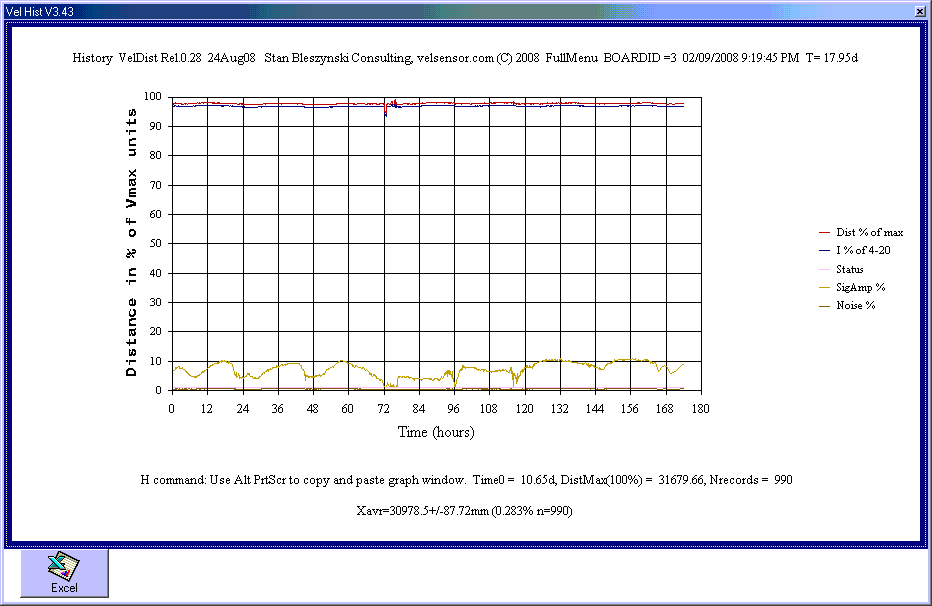Image resolution: width=932 pixels, height=606 pixels.
Task: Select the 'SigAmp %' legend label
Action: 861,288
